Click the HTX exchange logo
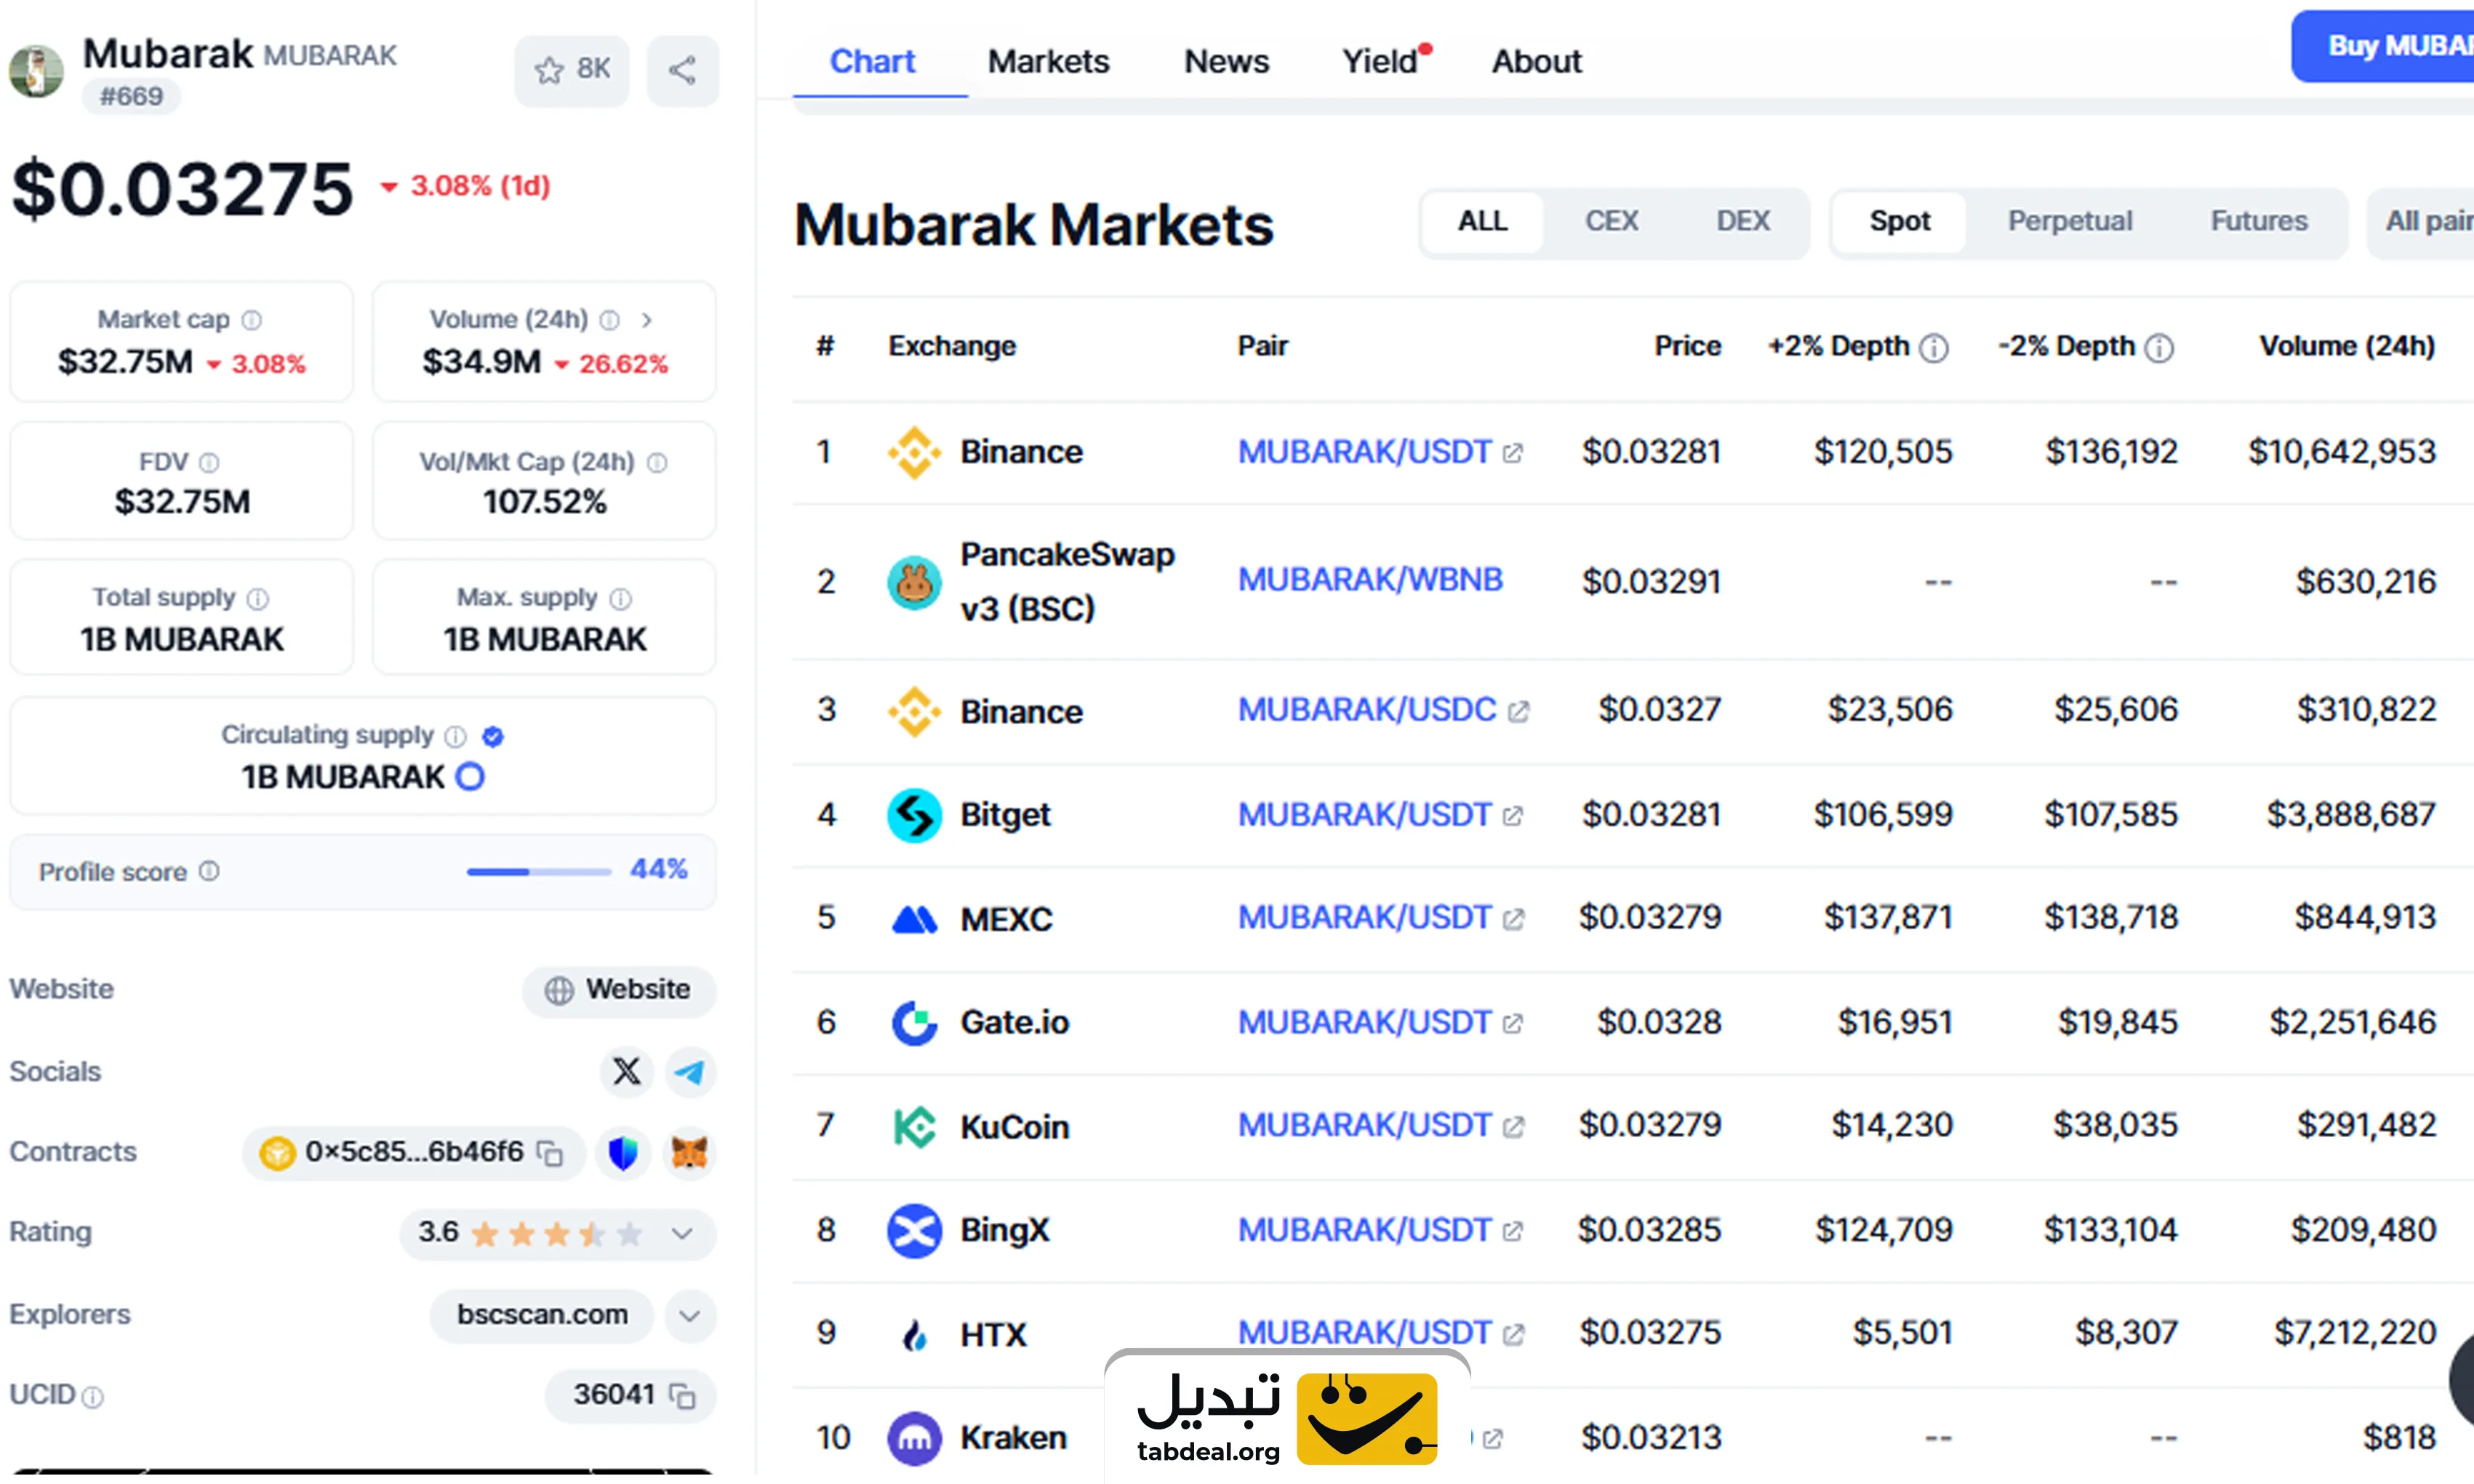Screen dimensions: 2474x1484 pos(914,1335)
